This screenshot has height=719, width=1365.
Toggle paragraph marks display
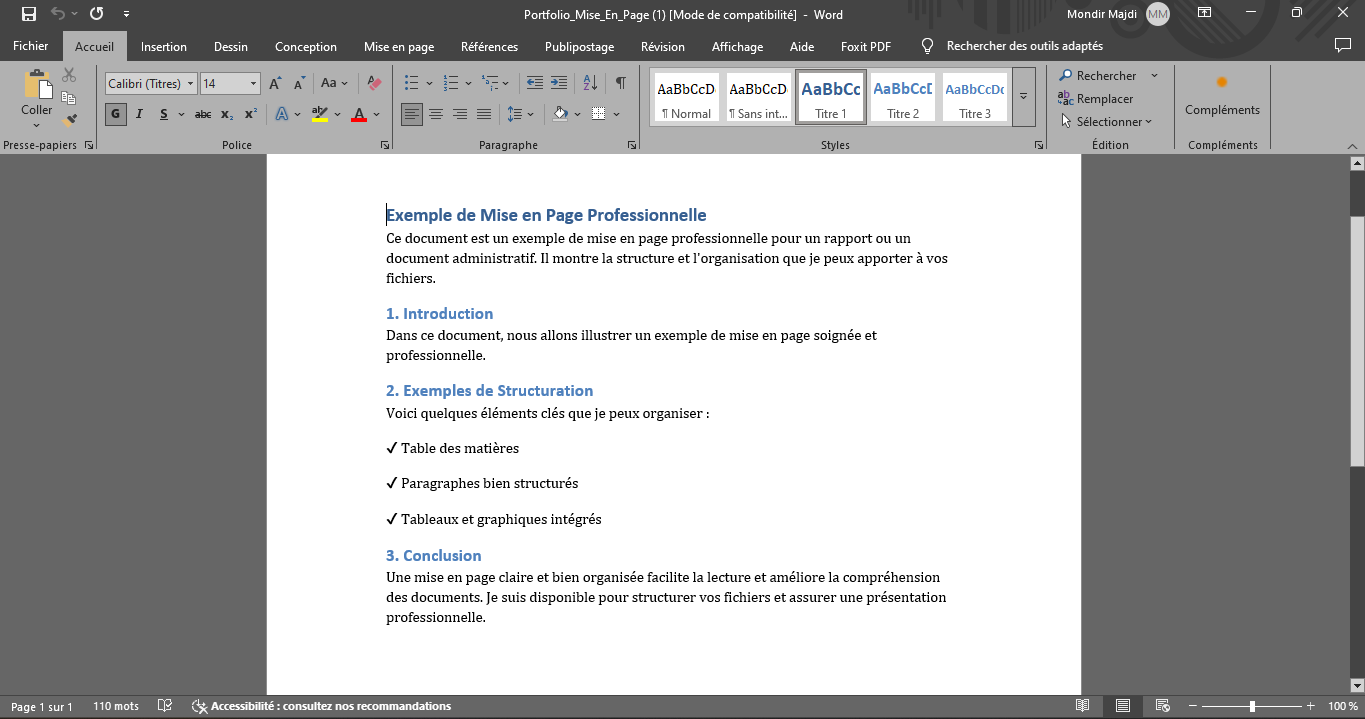point(621,84)
